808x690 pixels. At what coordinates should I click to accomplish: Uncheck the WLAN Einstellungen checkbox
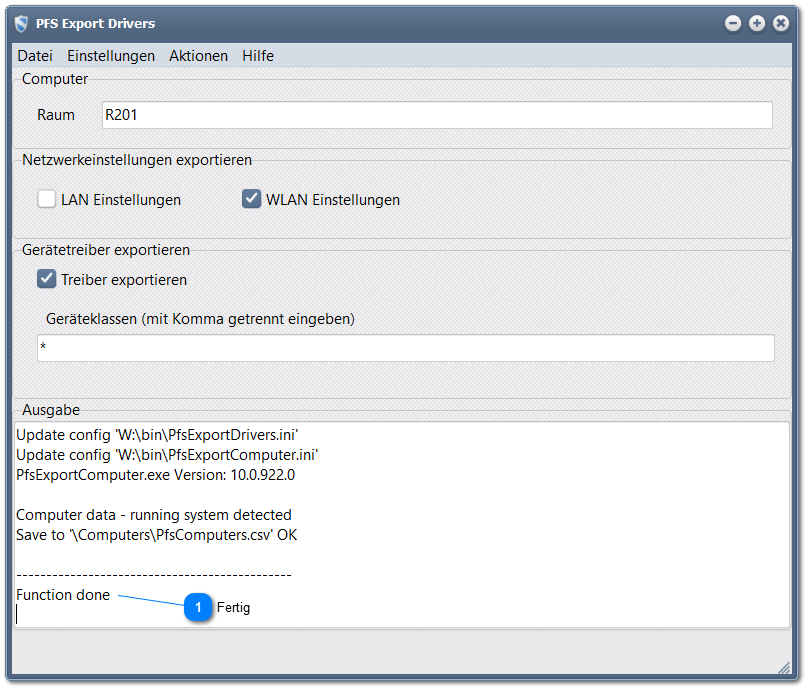point(251,199)
